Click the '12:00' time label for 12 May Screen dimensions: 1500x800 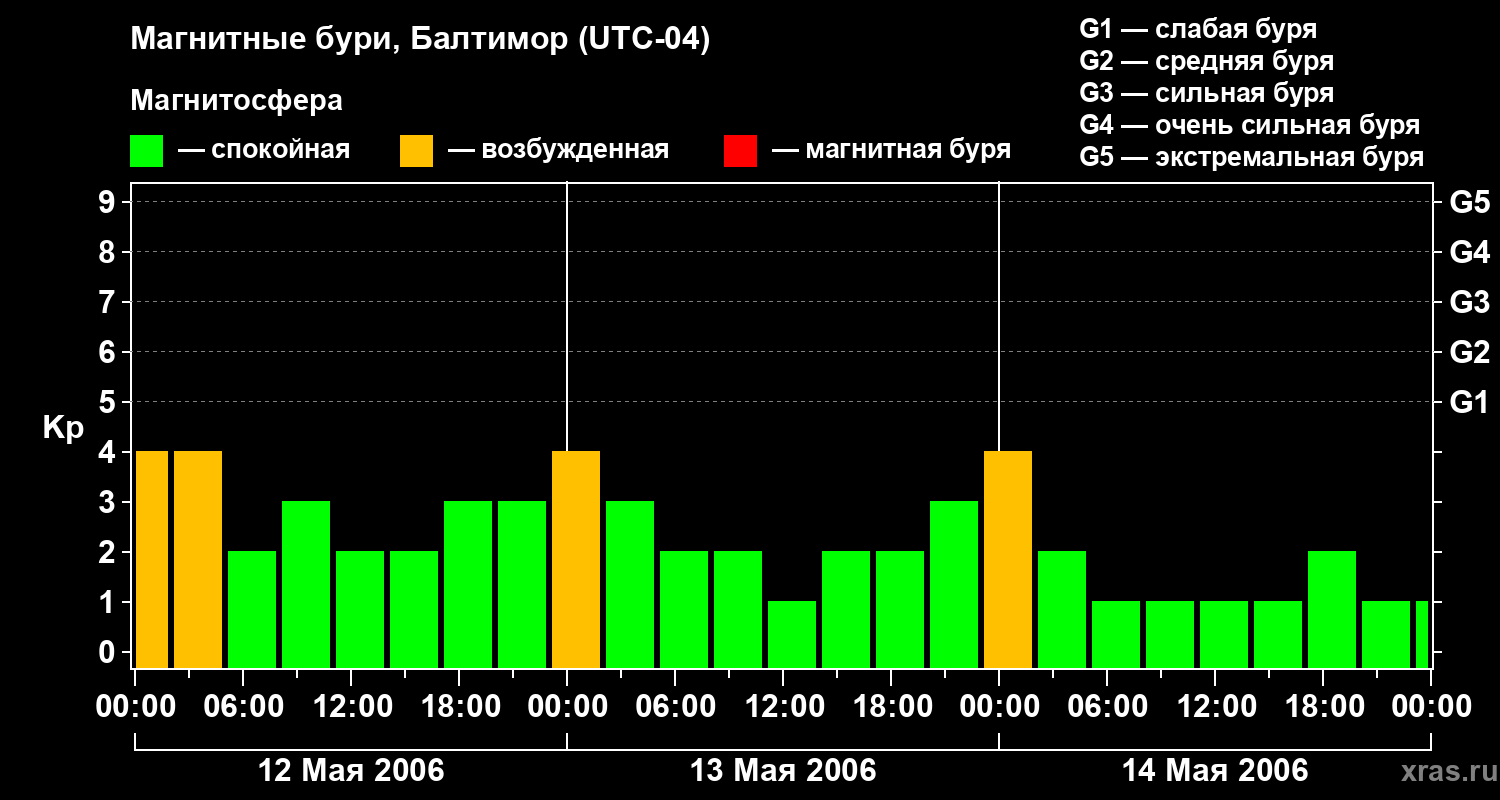click(x=351, y=707)
